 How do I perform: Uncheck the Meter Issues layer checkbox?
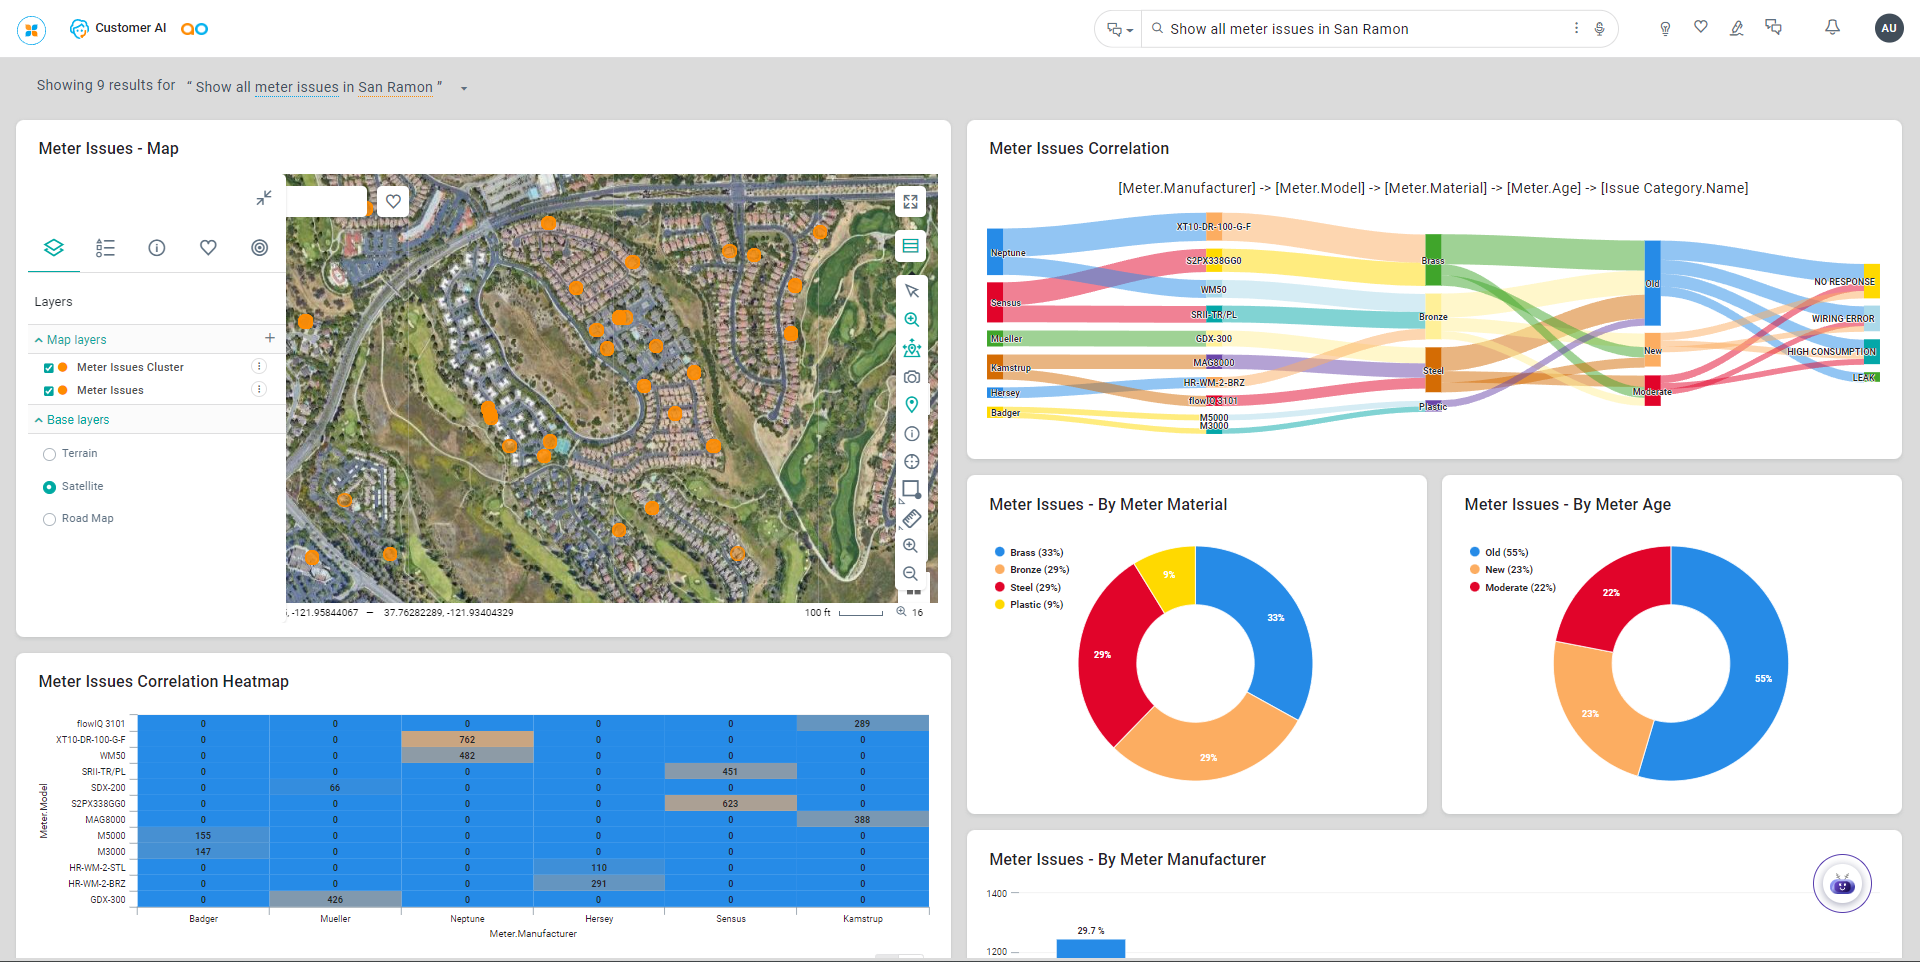49,391
